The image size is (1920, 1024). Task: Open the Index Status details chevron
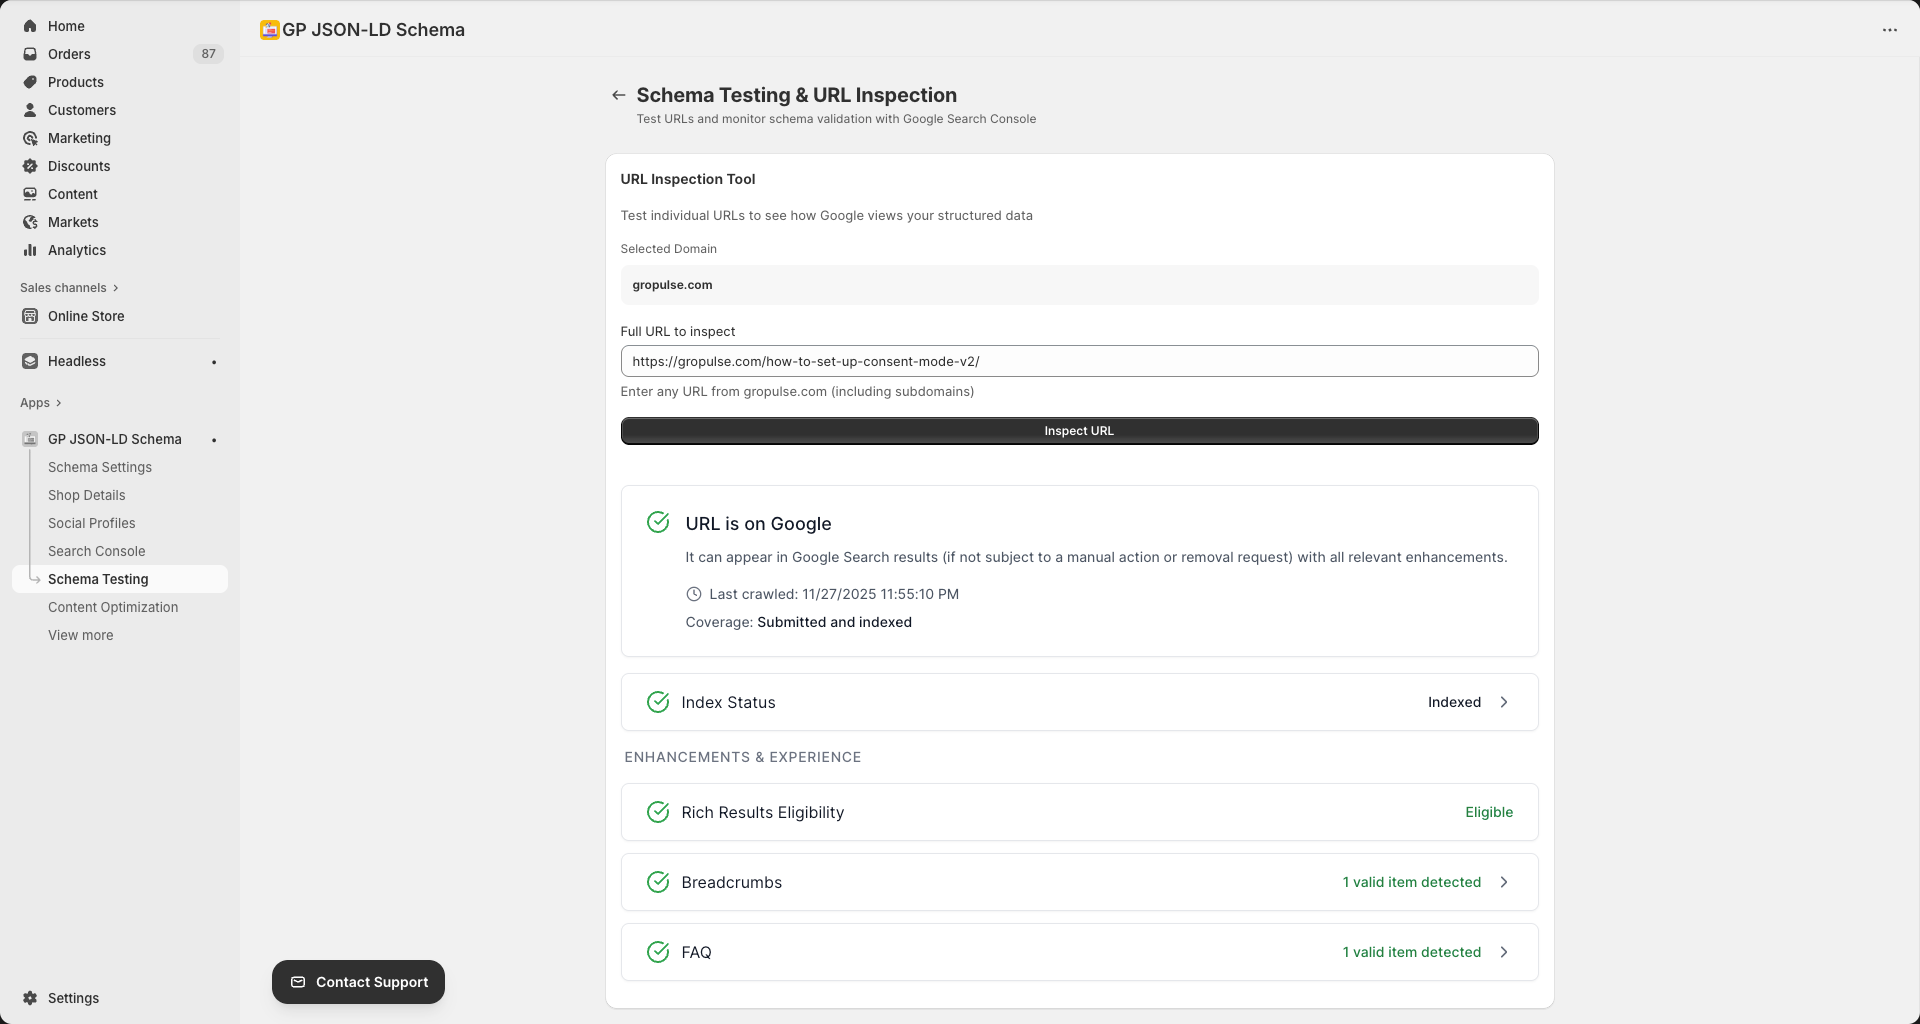tap(1504, 702)
